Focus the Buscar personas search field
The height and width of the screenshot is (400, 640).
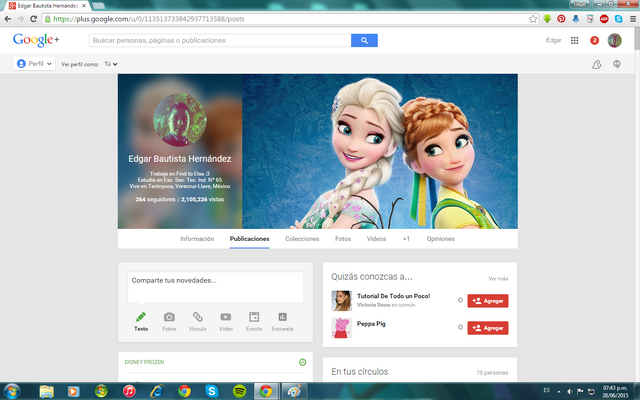pyautogui.click(x=220, y=40)
